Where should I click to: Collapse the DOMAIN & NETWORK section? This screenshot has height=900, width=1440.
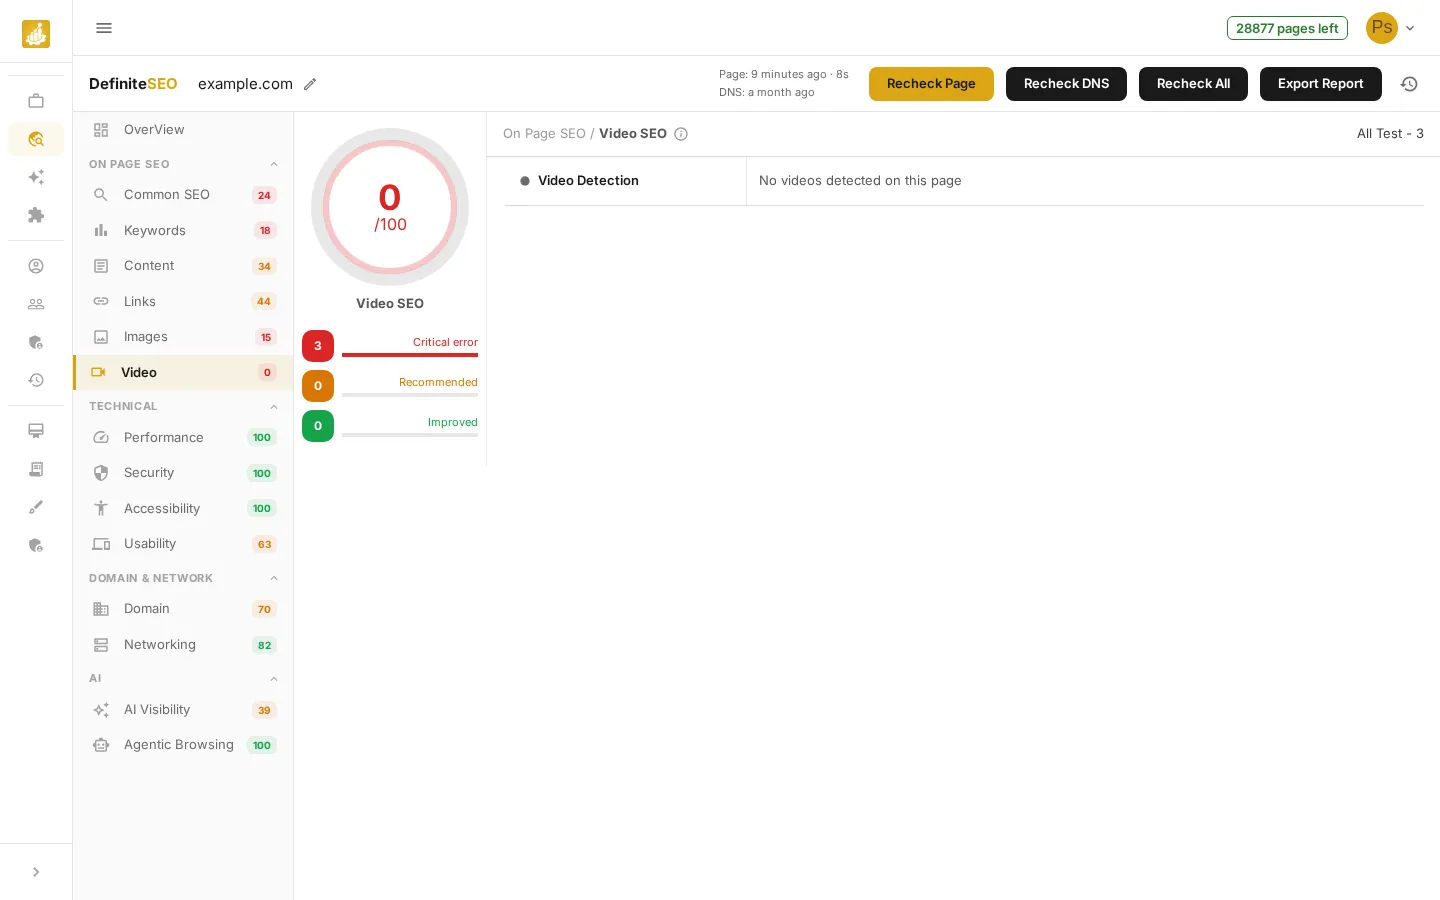tap(274, 578)
